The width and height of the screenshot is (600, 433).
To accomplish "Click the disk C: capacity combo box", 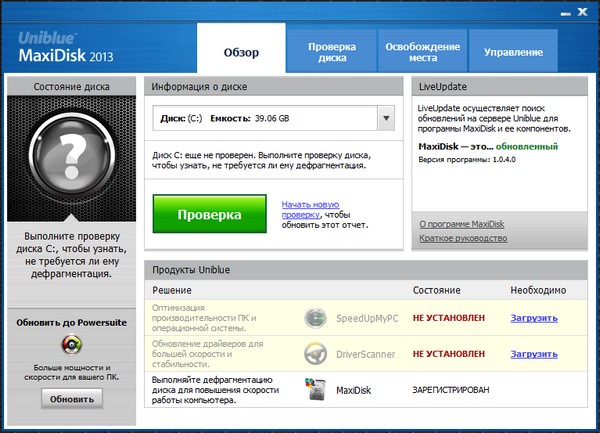I will tap(265, 119).
